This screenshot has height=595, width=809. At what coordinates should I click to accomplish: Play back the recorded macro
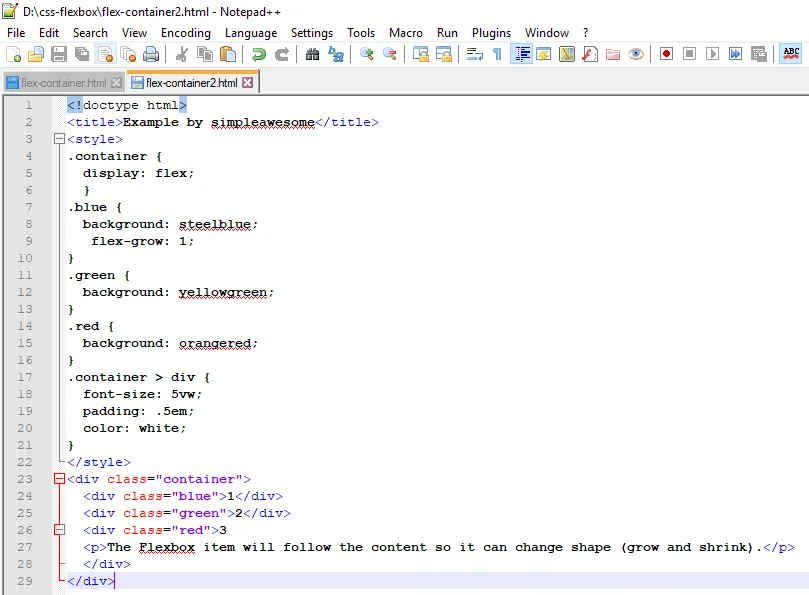click(713, 54)
